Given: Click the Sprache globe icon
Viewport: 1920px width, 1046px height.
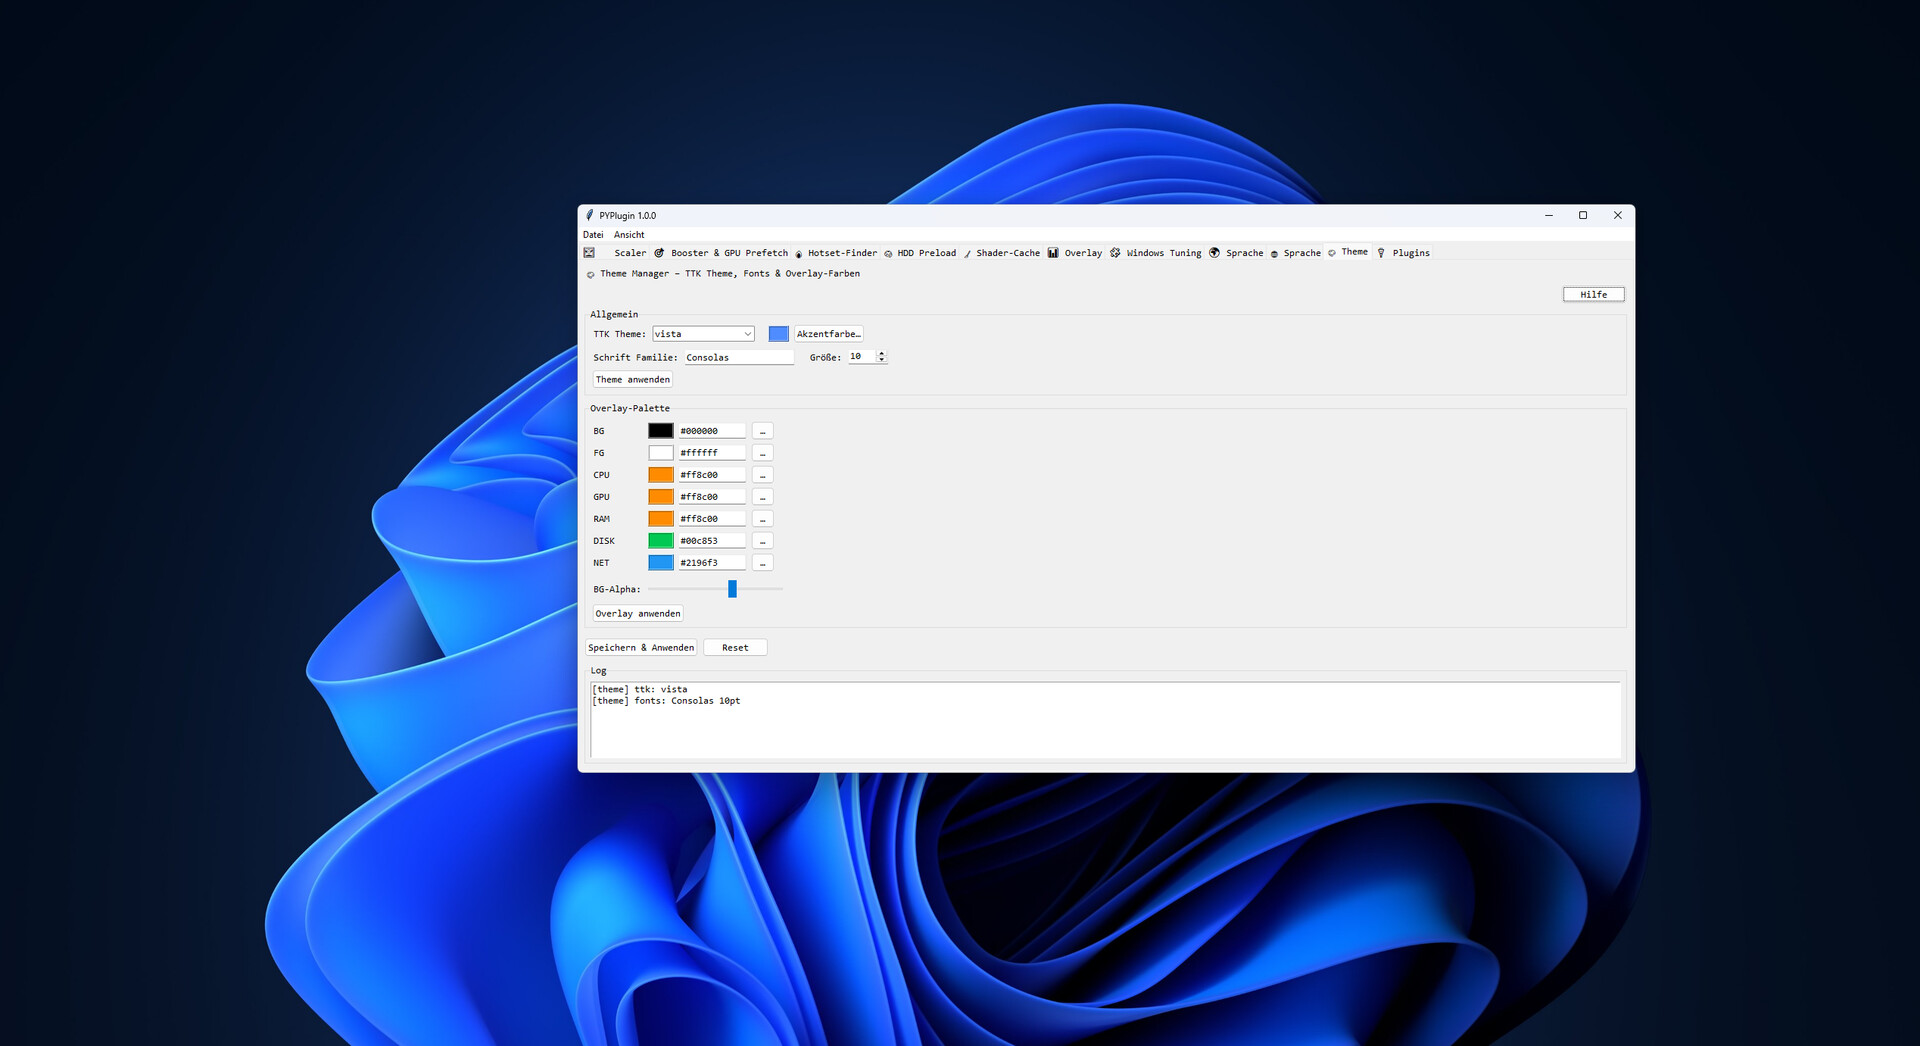Looking at the screenshot, I should [1214, 253].
